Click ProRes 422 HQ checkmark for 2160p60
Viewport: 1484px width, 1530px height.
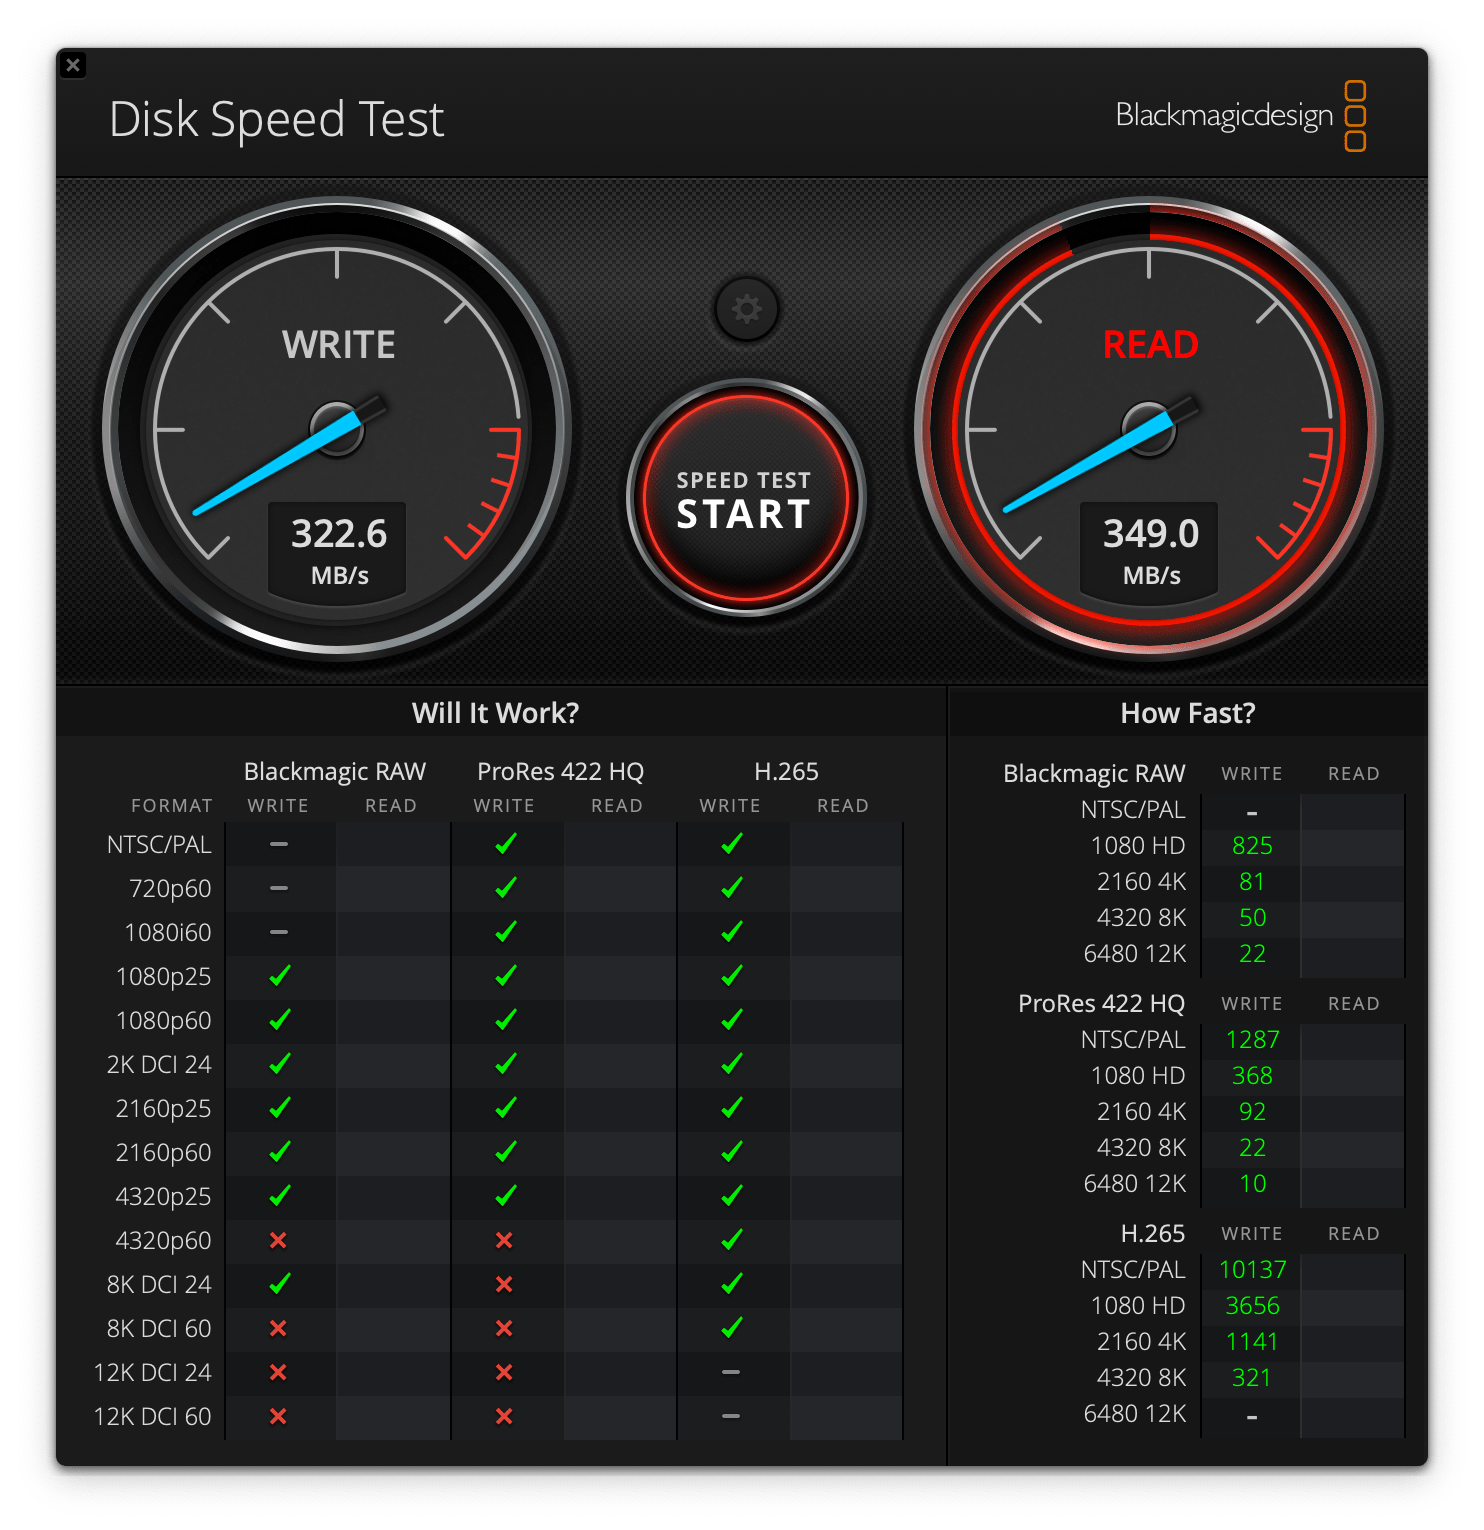pyautogui.click(x=506, y=1151)
